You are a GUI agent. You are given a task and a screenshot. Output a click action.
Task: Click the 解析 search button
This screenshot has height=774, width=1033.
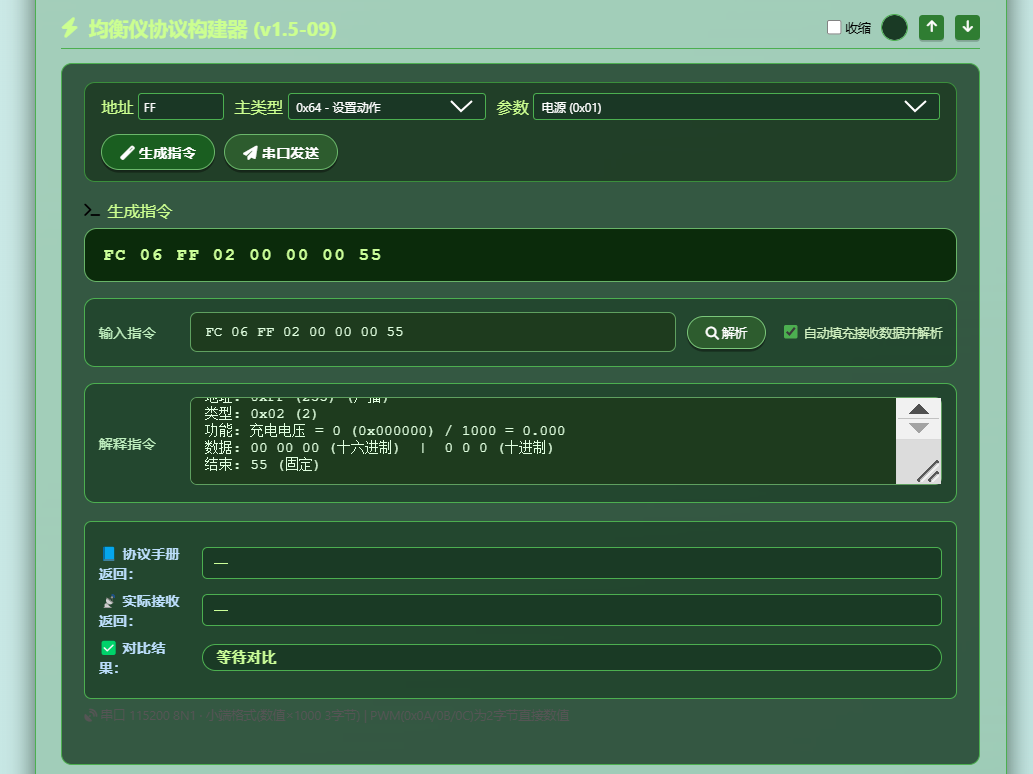click(726, 333)
